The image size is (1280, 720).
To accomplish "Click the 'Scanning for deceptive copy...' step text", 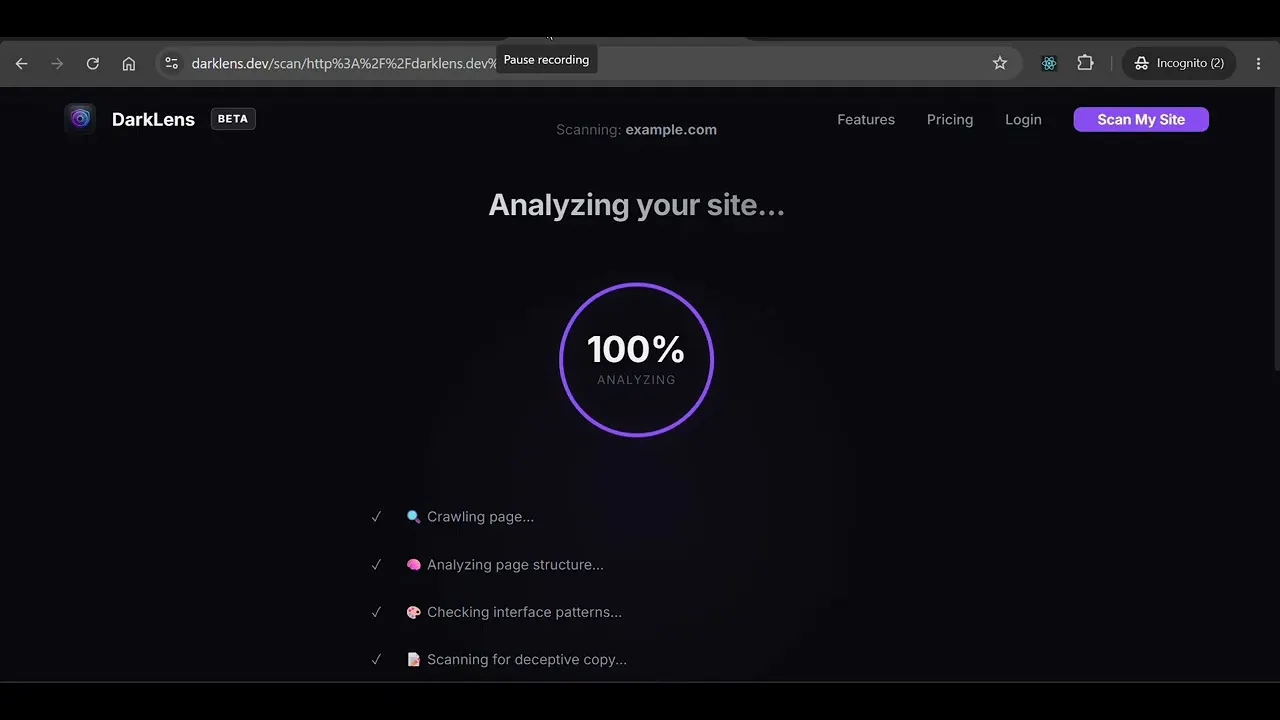I will pos(527,659).
